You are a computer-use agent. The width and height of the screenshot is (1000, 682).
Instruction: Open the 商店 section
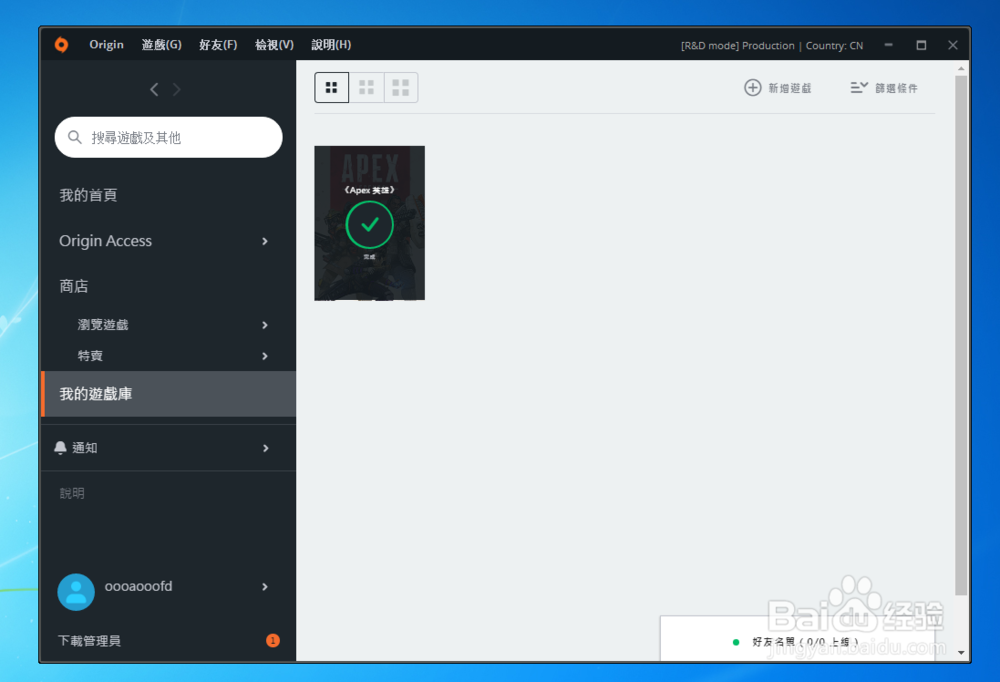click(74, 286)
